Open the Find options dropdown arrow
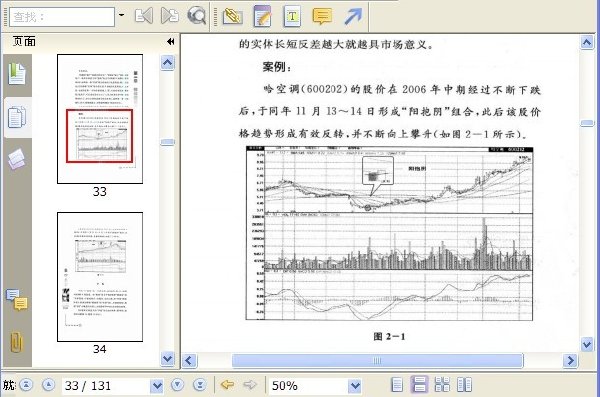Image resolution: width=600 pixels, height=397 pixels. [122, 15]
